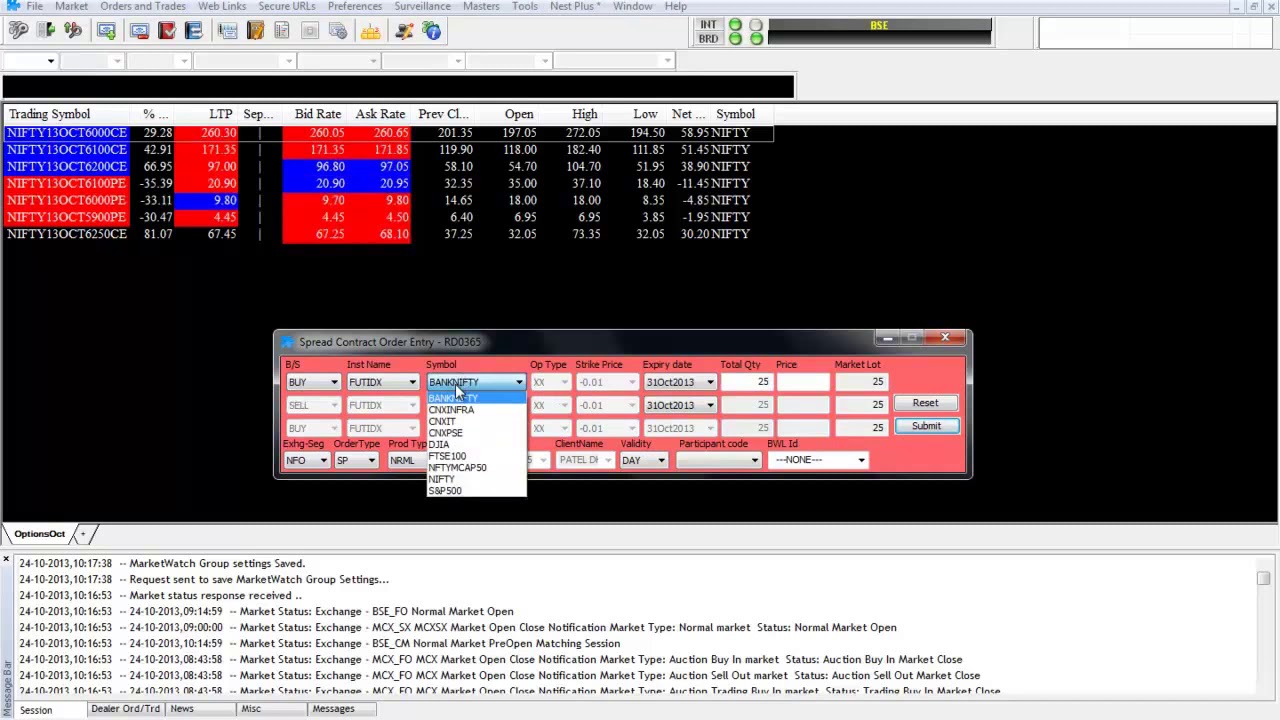Select CNXIT from symbol list
Image resolution: width=1280 pixels, height=720 pixels.
(x=476, y=422)
